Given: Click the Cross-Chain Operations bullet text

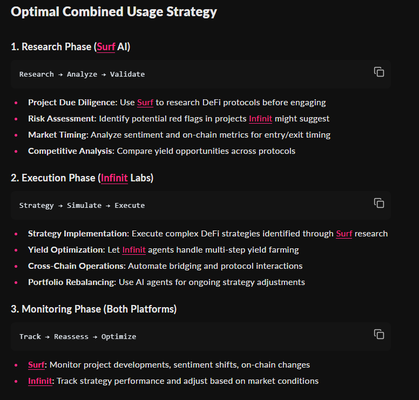Looking at the screenshot, I should click(165, 266).
